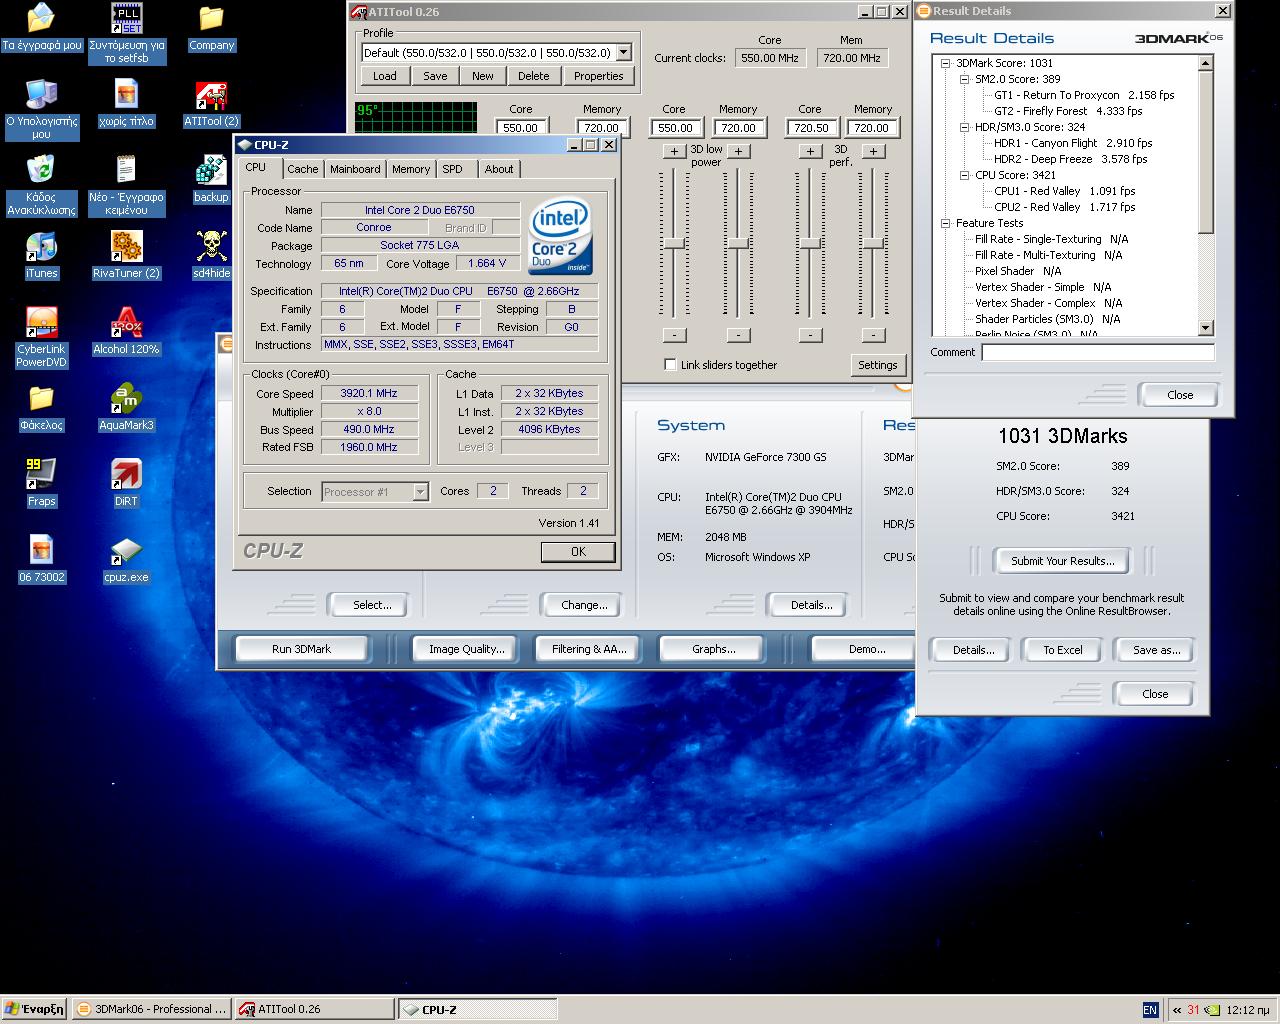Click Load button in ATITool

click(x=385, y=76)
